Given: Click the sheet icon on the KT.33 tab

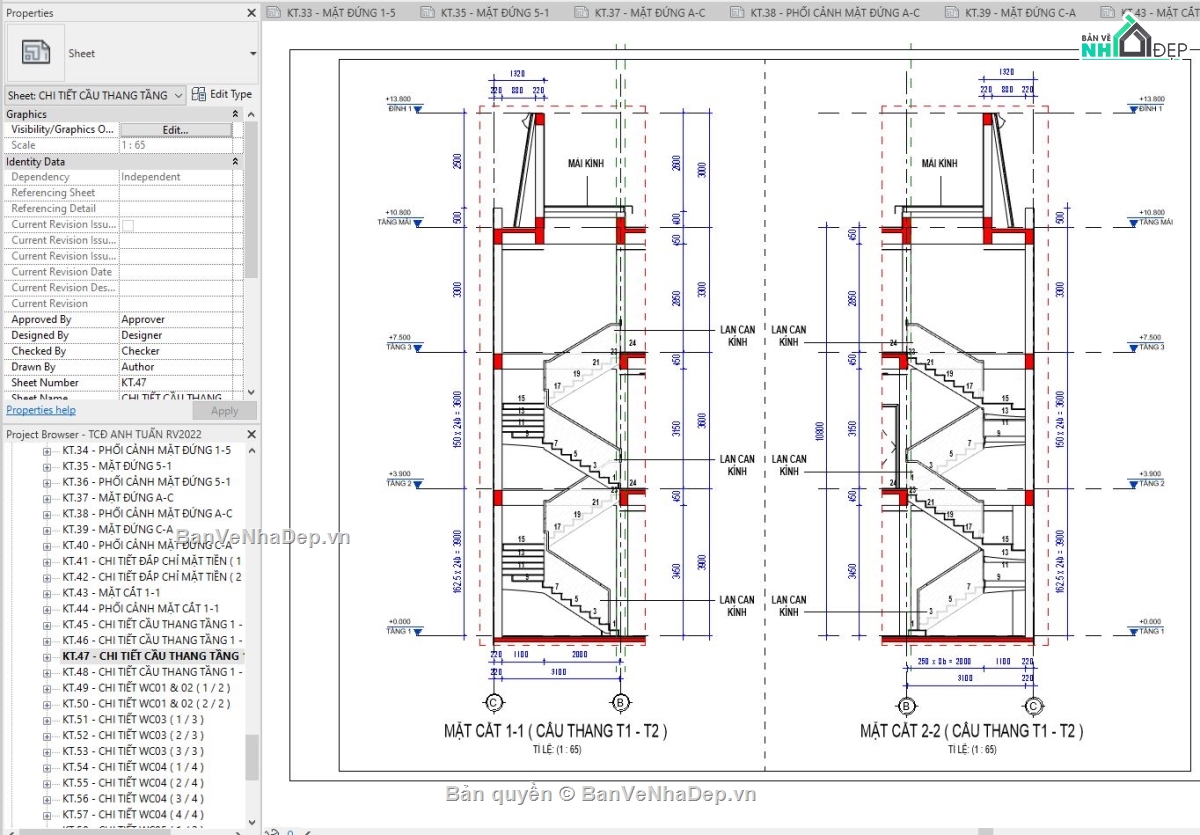Looking at the screenshot, I should tap(272, 12).
